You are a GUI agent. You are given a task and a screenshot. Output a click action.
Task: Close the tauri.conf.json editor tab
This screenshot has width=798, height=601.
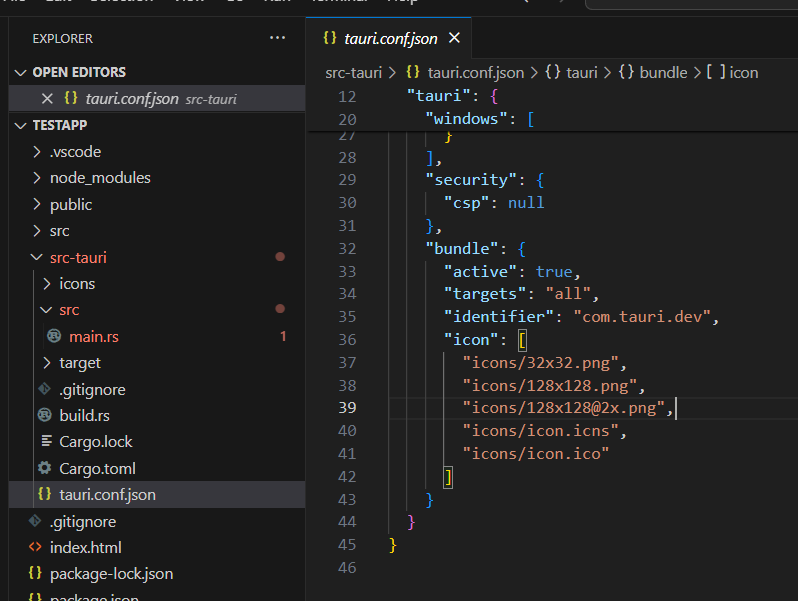[454, 38]
